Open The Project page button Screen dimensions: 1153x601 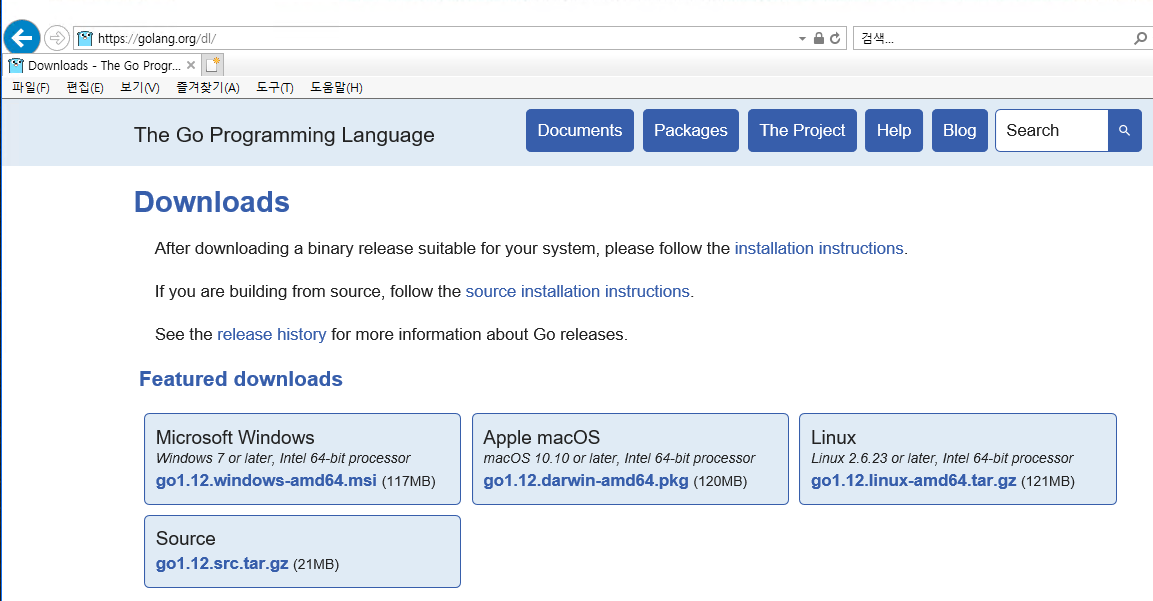click(802, 131)
